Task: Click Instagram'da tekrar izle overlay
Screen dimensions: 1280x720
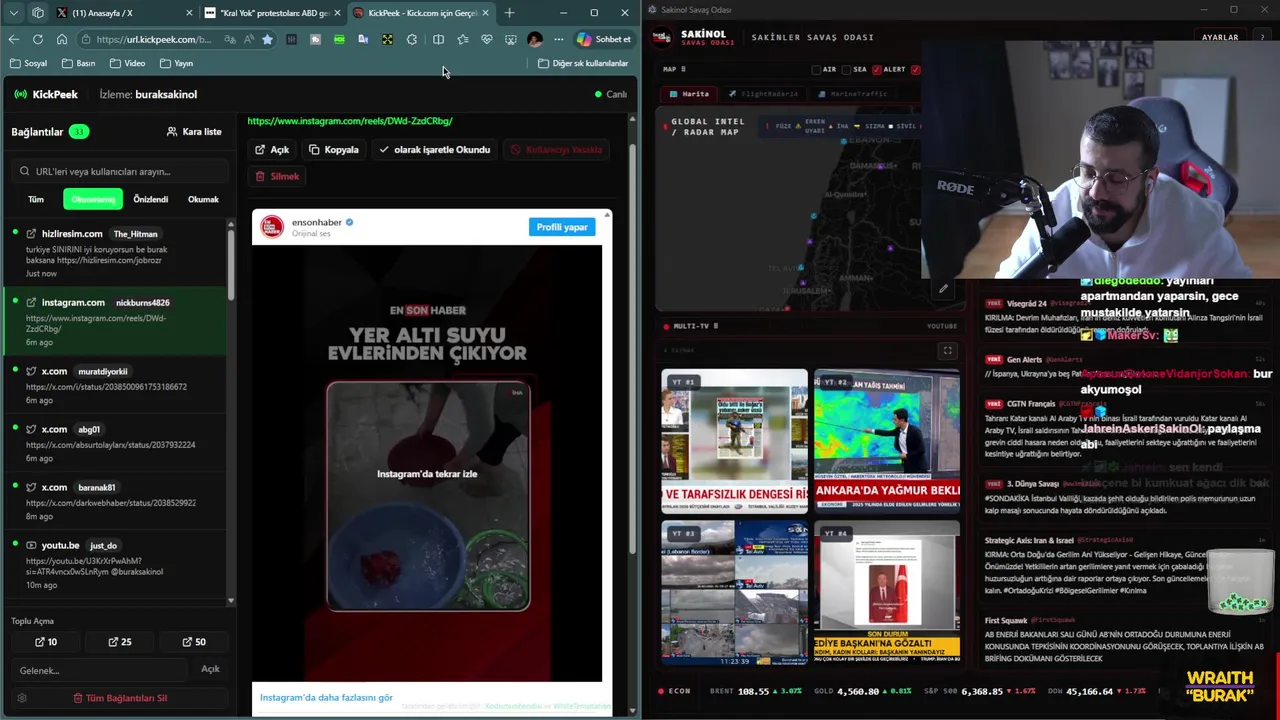Action: tap(427, 474)
